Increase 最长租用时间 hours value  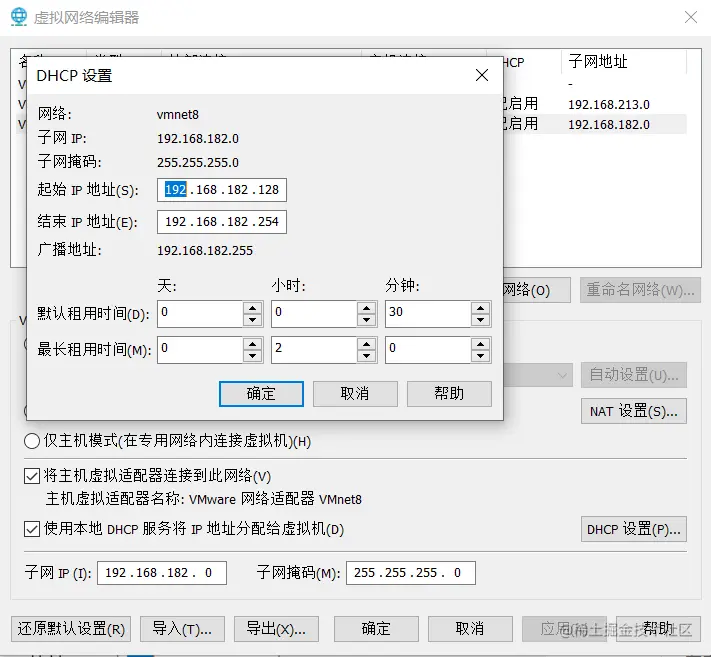tap(366, 344)
